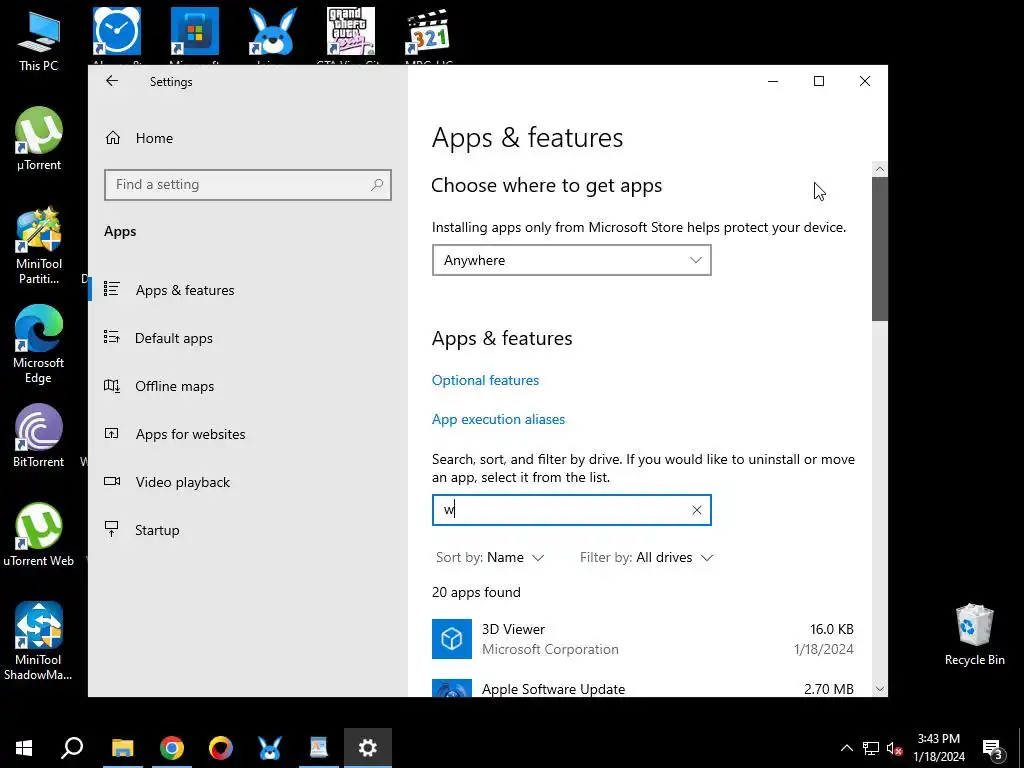This screenshot has height=768, width=1024.
Task: Minimize the Settings window
Action: click(773, 81)
